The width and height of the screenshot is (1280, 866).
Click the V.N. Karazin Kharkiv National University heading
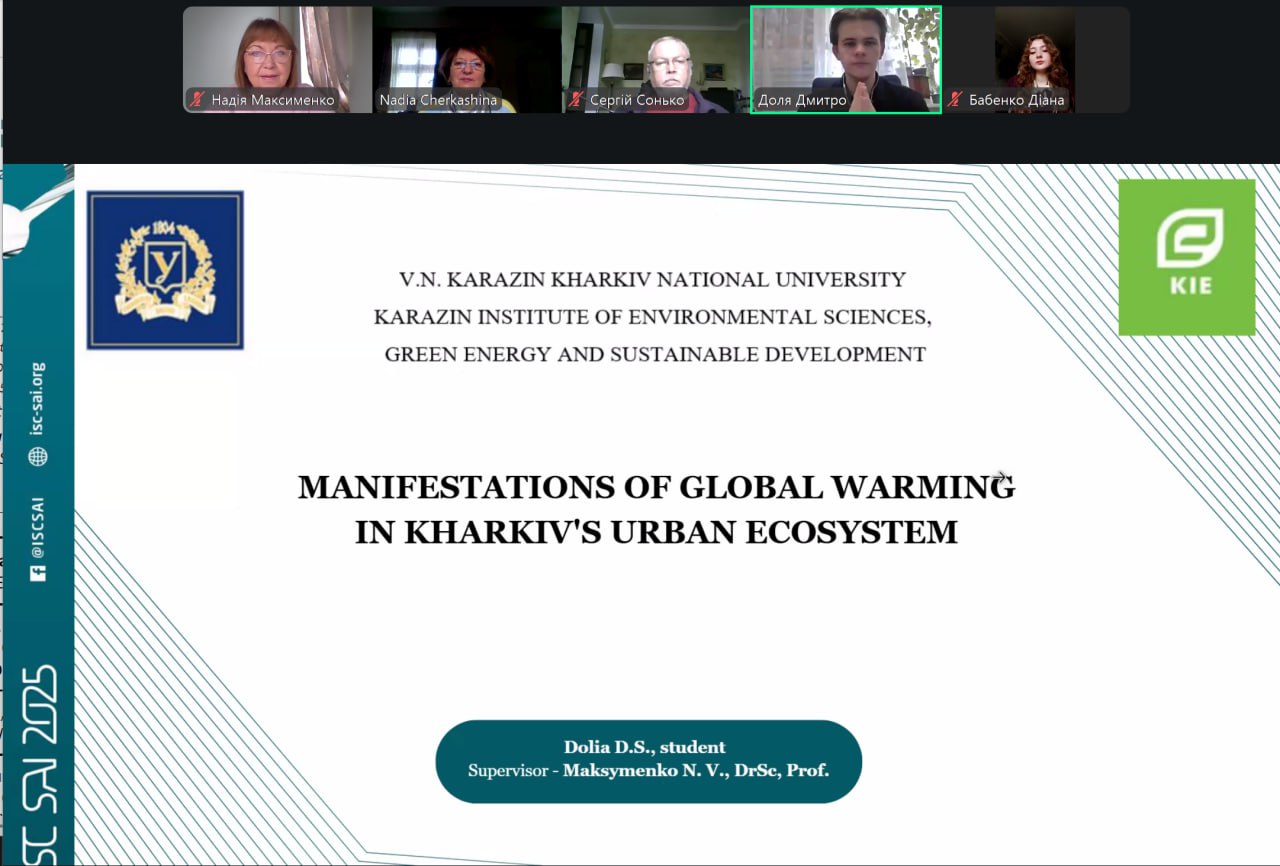coord(652,280)
